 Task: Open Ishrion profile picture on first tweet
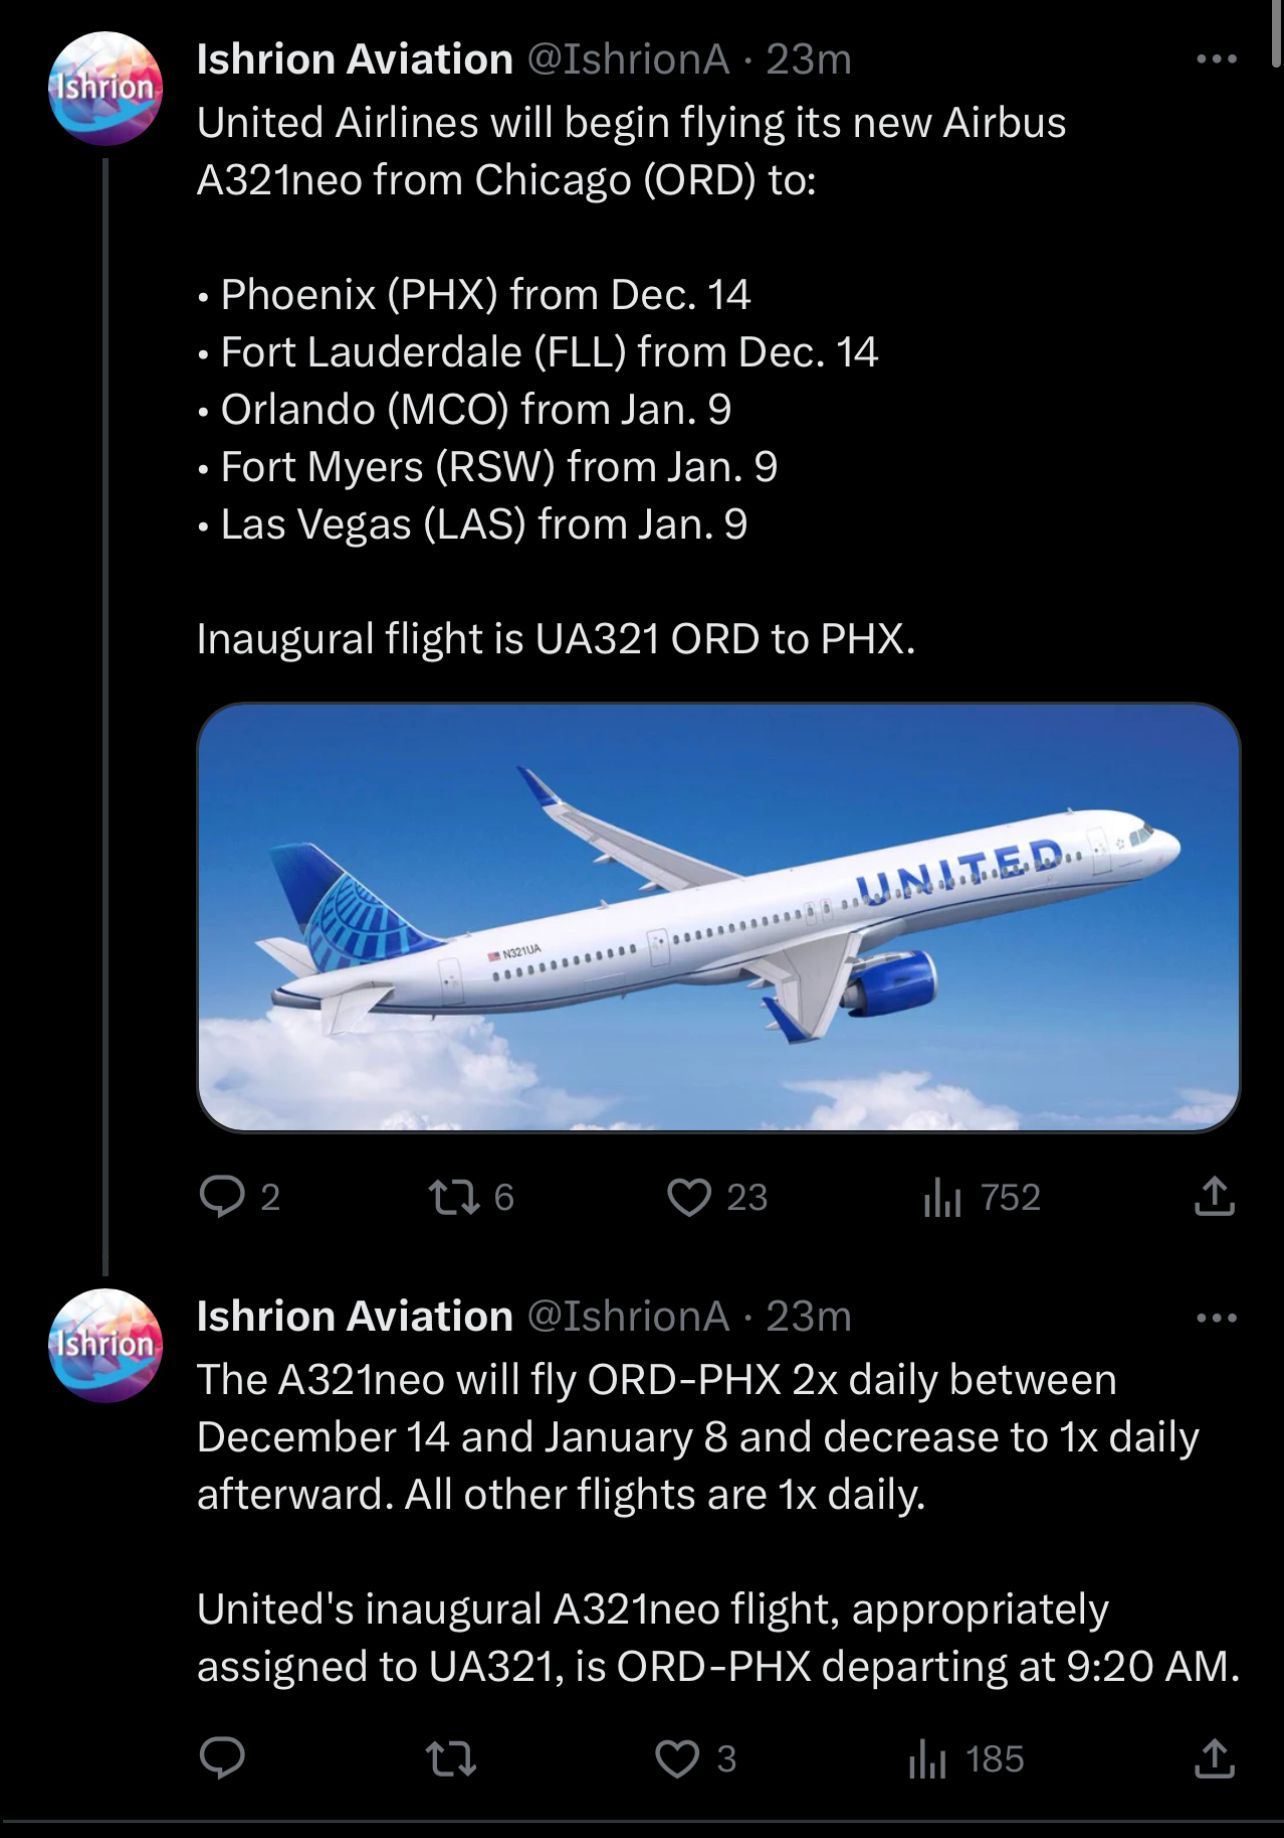(x=105, y=88)
